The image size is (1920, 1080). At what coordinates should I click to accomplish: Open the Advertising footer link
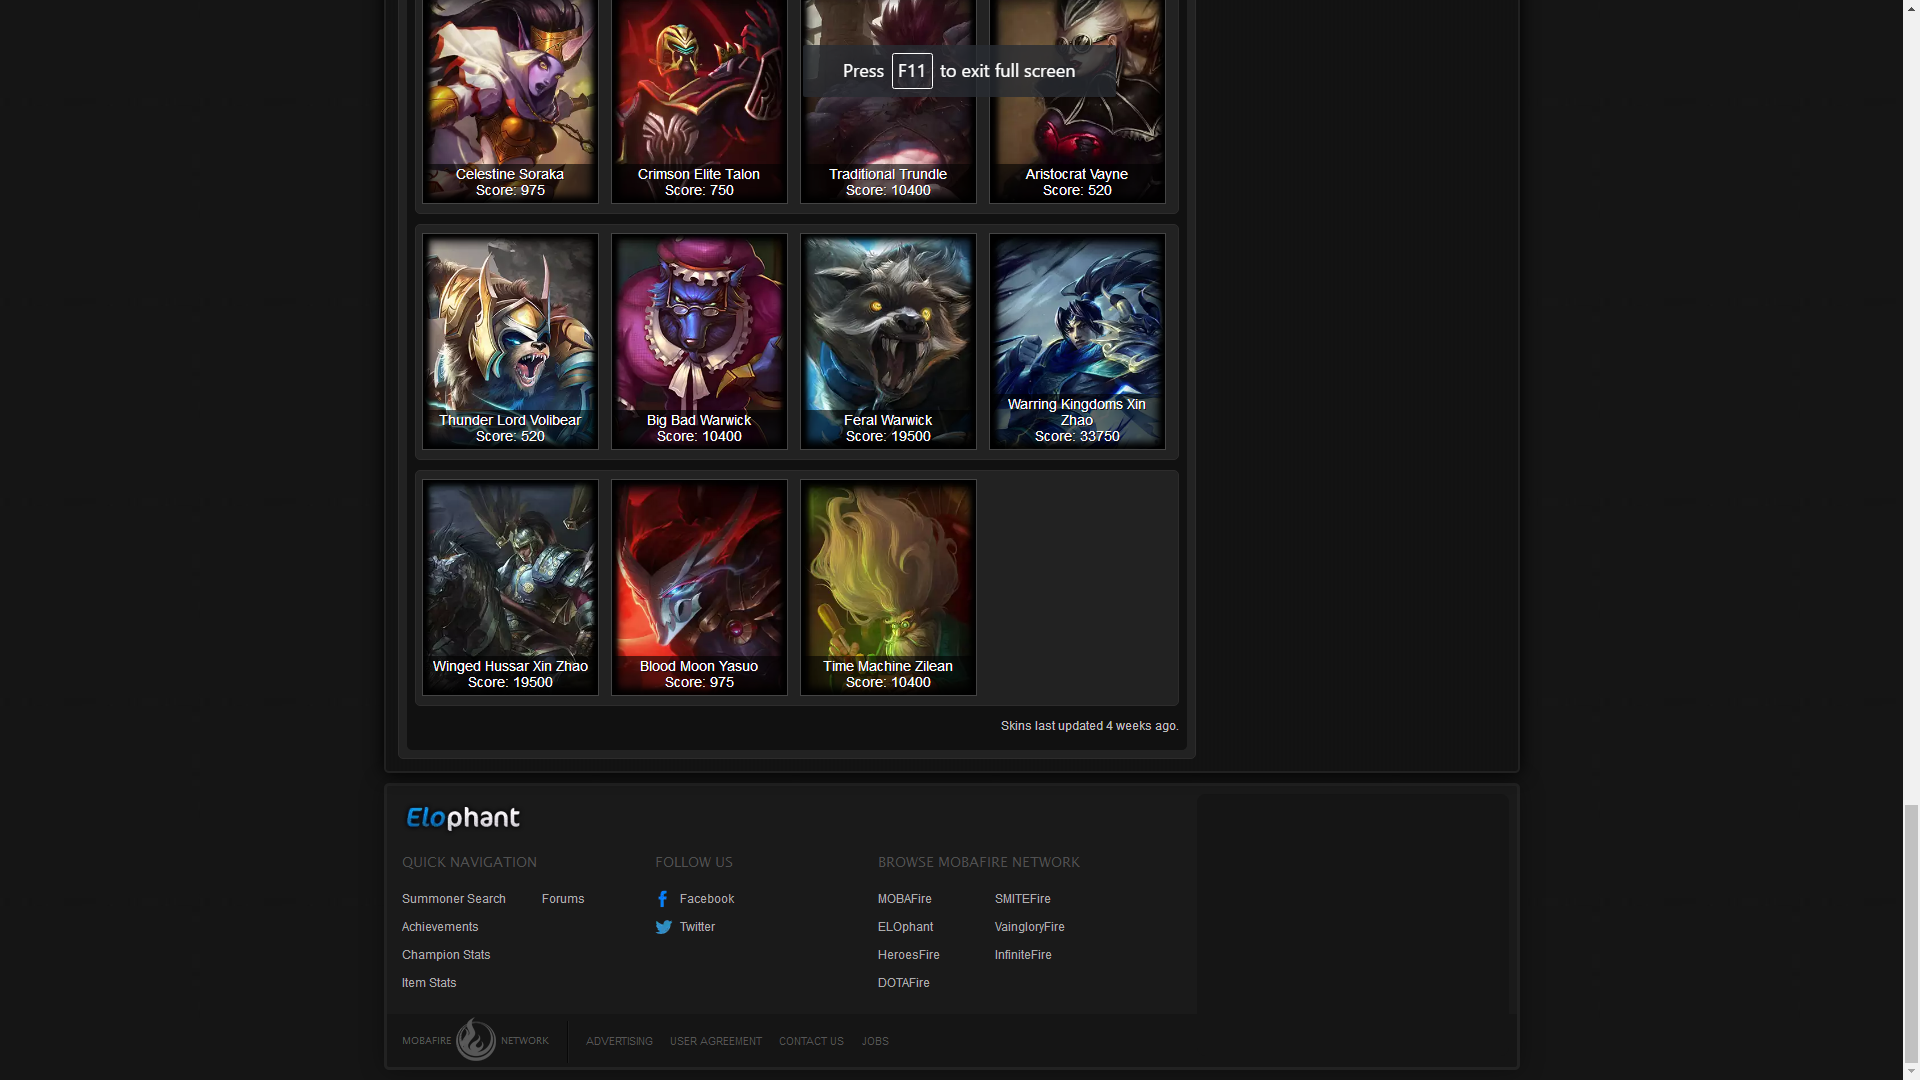click(619, 1041)
